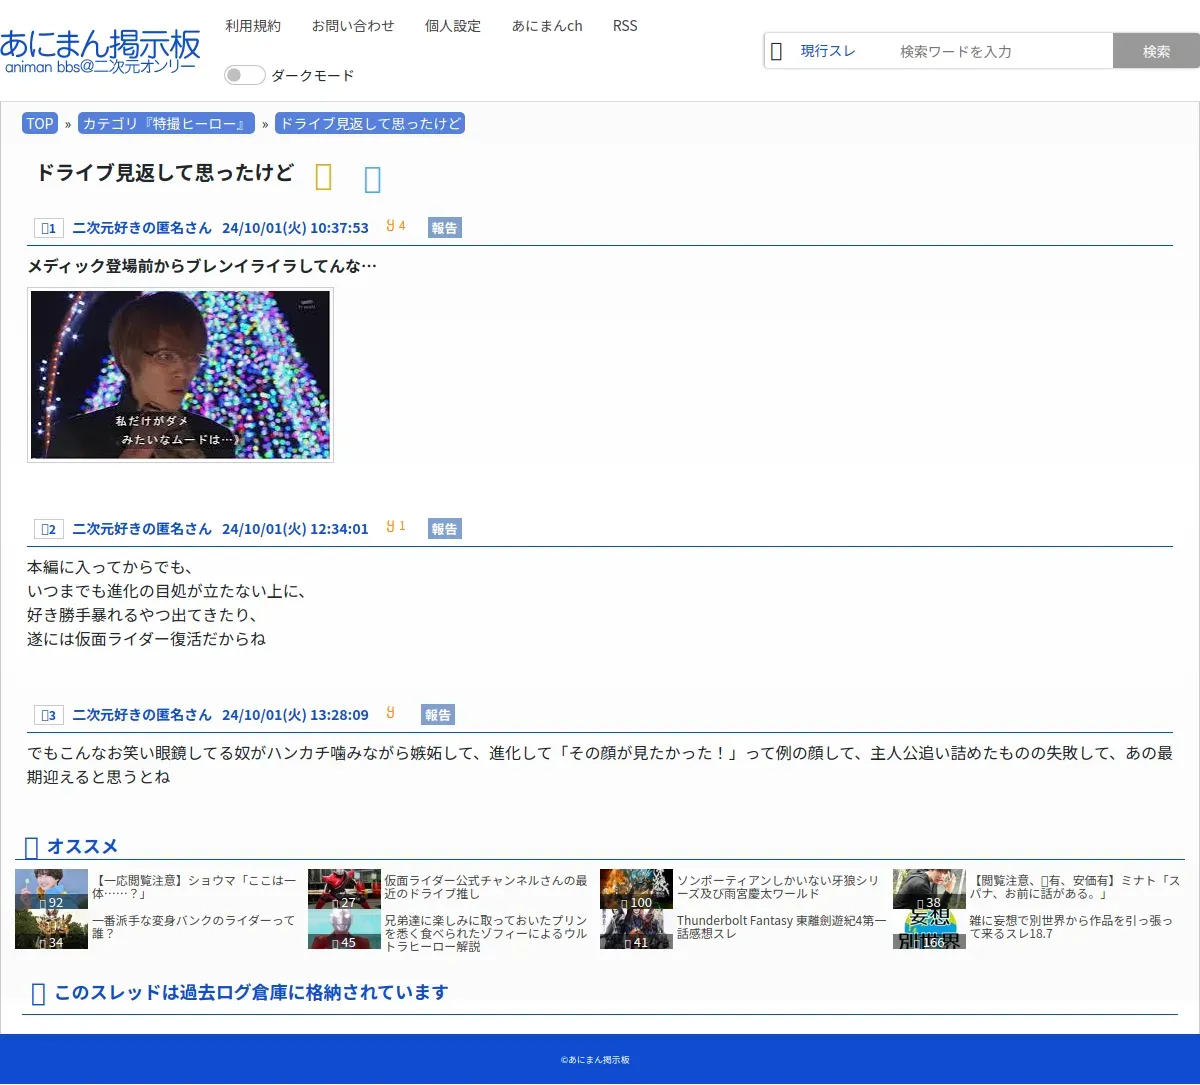Click the post number 2 anchor
The width and height of the screenshot is (1200, 1085).
pyautogui.click(x=48, y=529)
